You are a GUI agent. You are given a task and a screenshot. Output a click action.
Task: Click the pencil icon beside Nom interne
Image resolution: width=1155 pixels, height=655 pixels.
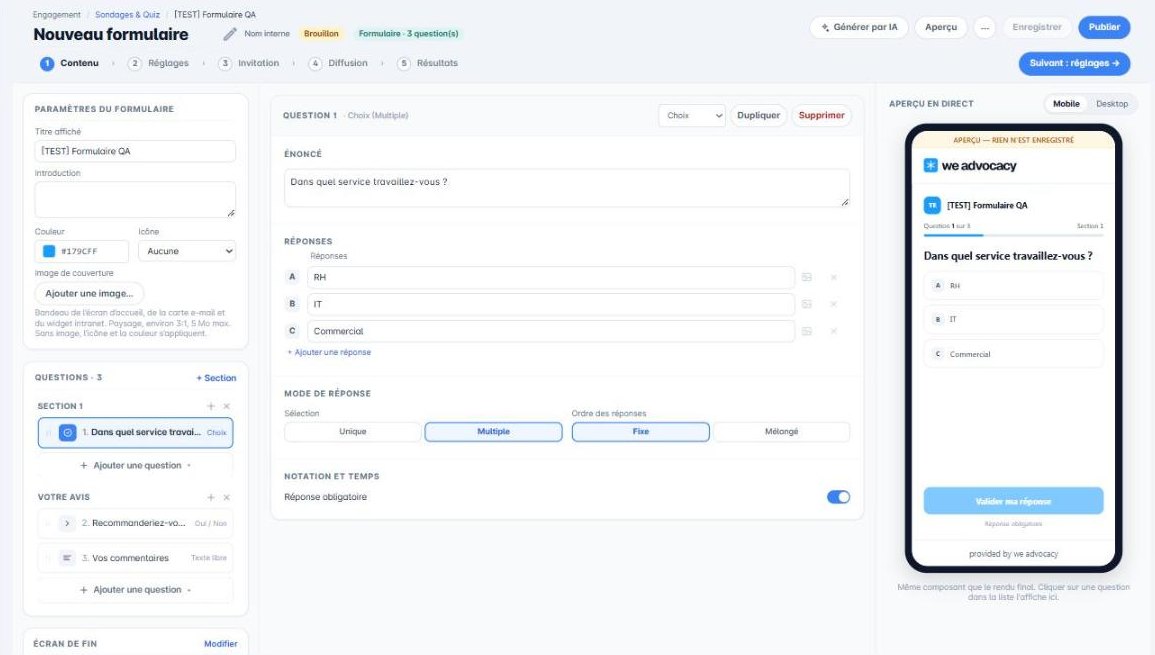click(x=230, y=34)
